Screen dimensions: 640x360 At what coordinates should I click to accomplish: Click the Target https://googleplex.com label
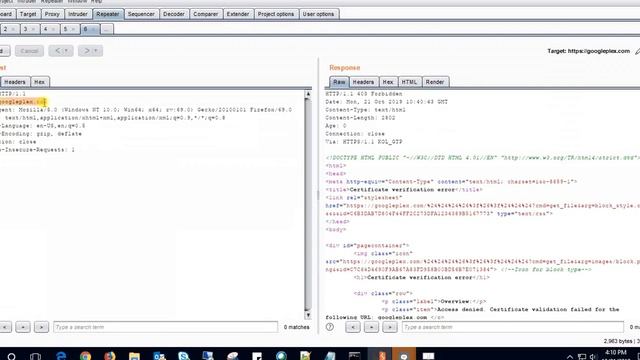(x=589, y=51)
